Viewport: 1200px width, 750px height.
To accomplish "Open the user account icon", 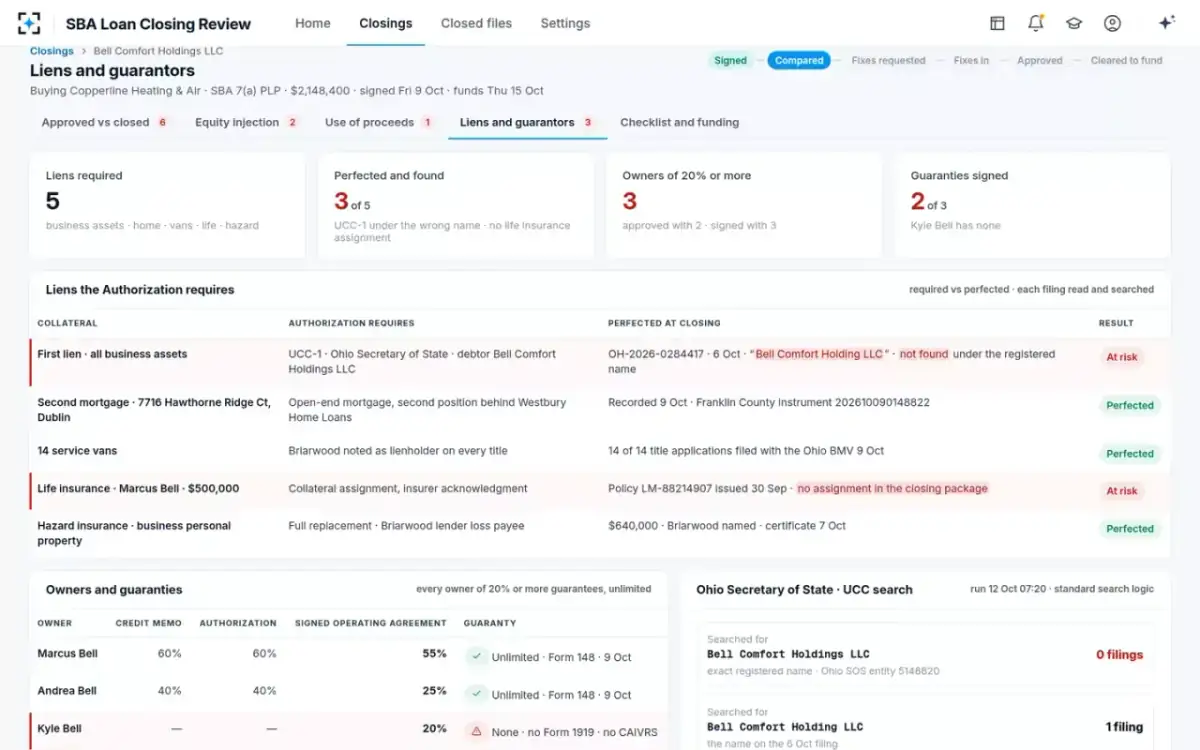I will click(x=1112, y=23).
